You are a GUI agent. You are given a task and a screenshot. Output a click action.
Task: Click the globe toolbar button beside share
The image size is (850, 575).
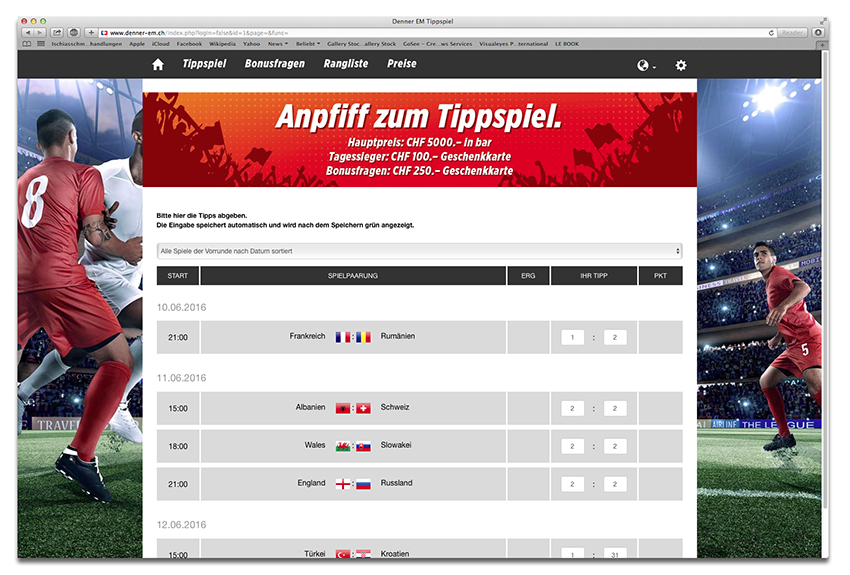(x=74, y=33)
